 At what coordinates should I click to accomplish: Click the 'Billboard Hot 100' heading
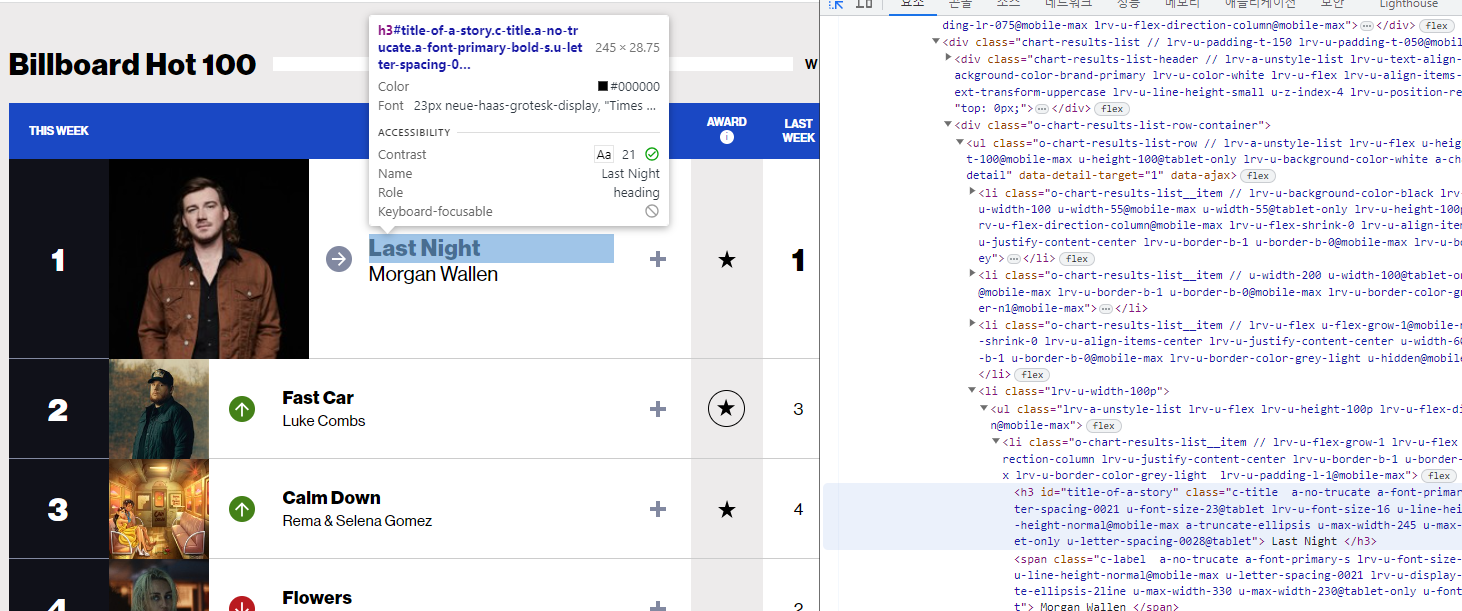pyautogui.click(x=132, y=65)
